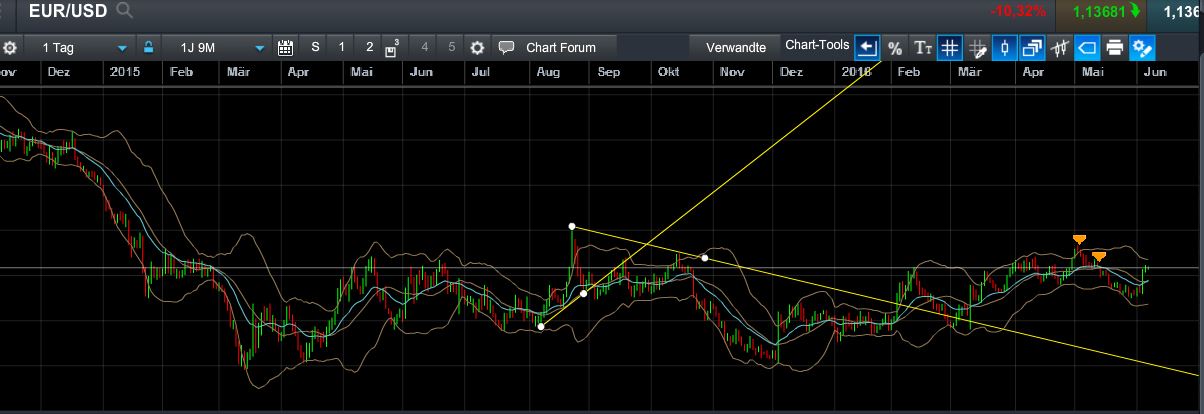Open the Verwandte tab
Image resolution: width=1204 pixels, height=414 pixels.
coord(735,47)
